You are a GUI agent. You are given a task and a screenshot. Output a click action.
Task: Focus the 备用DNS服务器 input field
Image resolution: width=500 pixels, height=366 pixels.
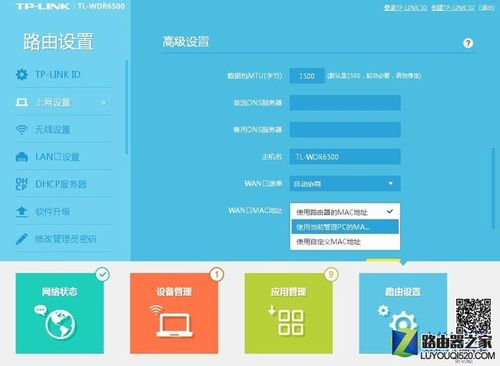point(345,129)
